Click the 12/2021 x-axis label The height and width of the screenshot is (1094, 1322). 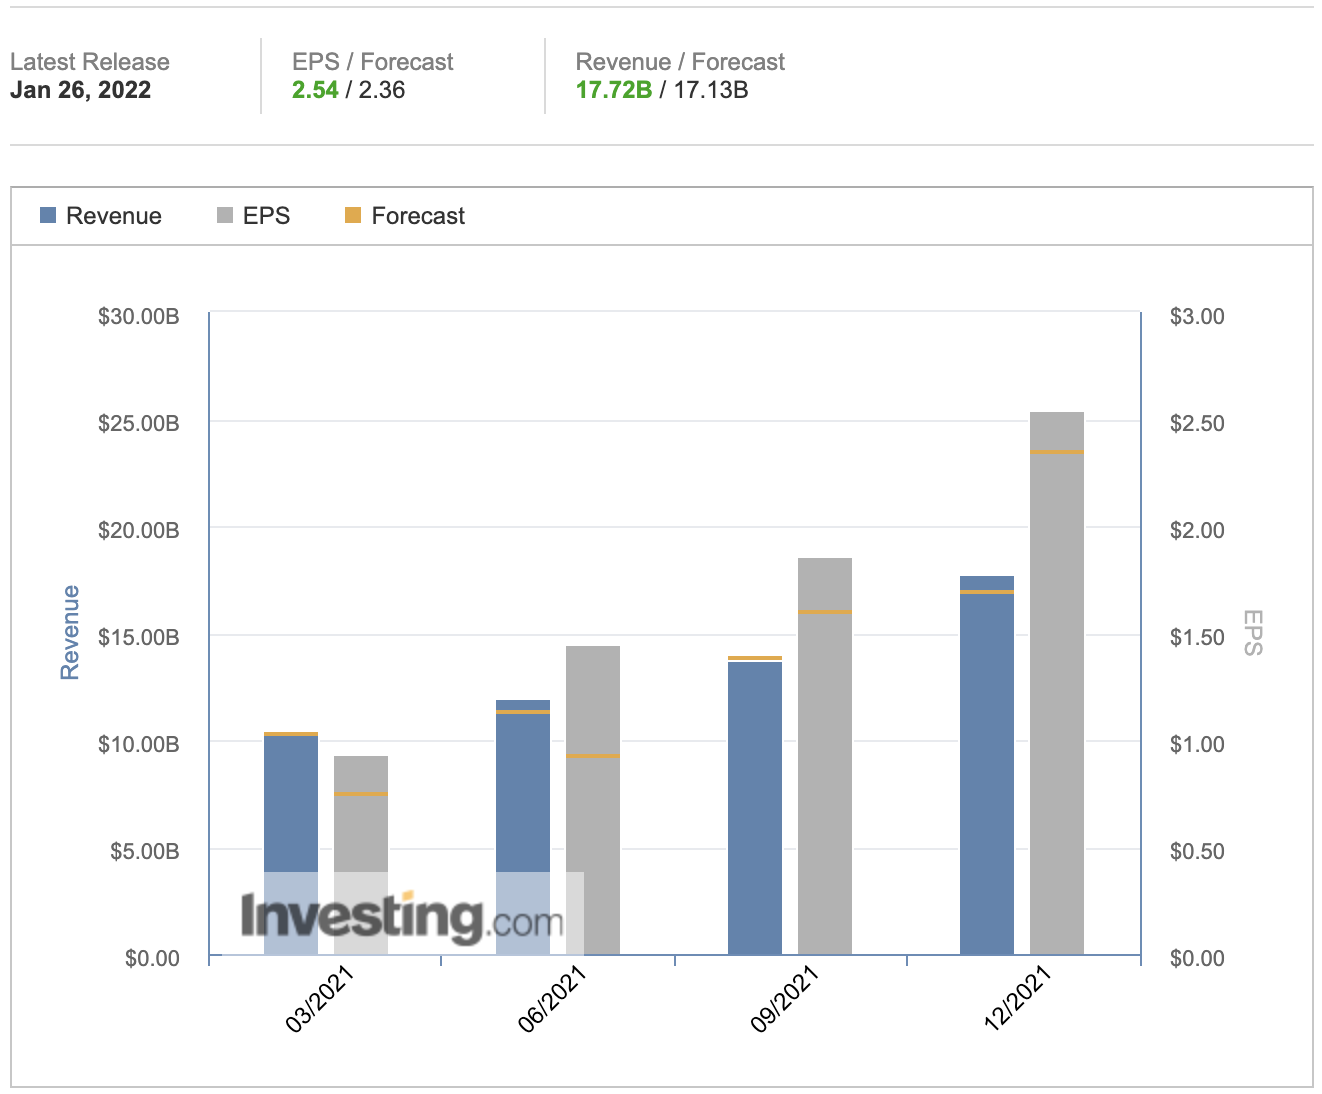(x=1016, y=1001)
